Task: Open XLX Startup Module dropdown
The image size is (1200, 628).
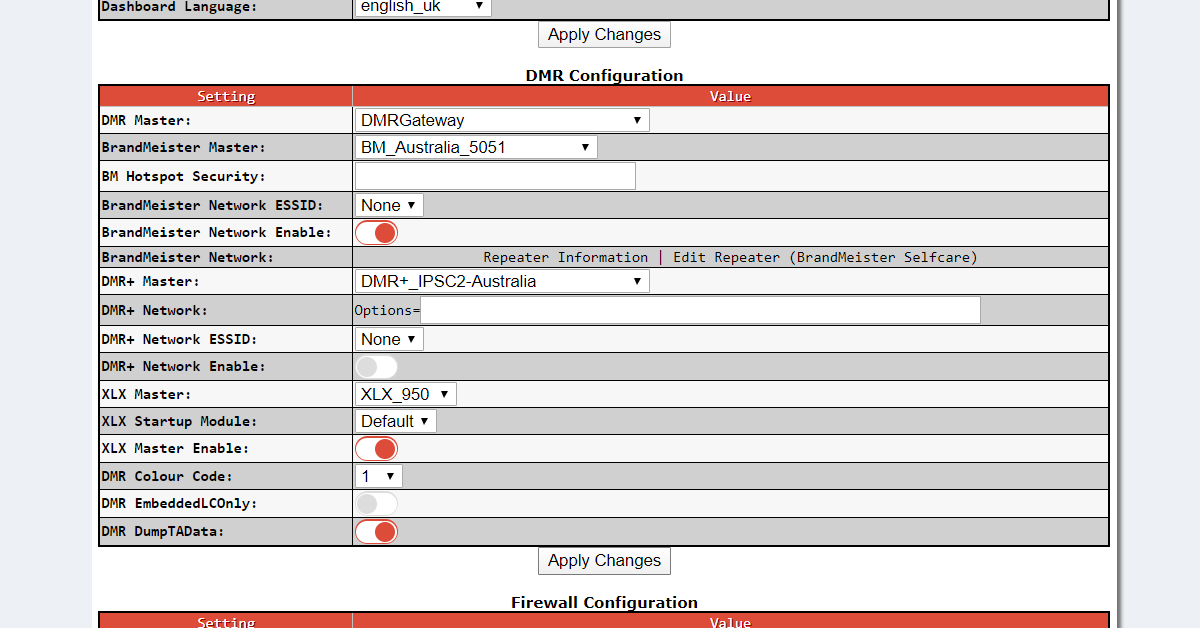Action: pyautogui.click(x=396, y=421)
